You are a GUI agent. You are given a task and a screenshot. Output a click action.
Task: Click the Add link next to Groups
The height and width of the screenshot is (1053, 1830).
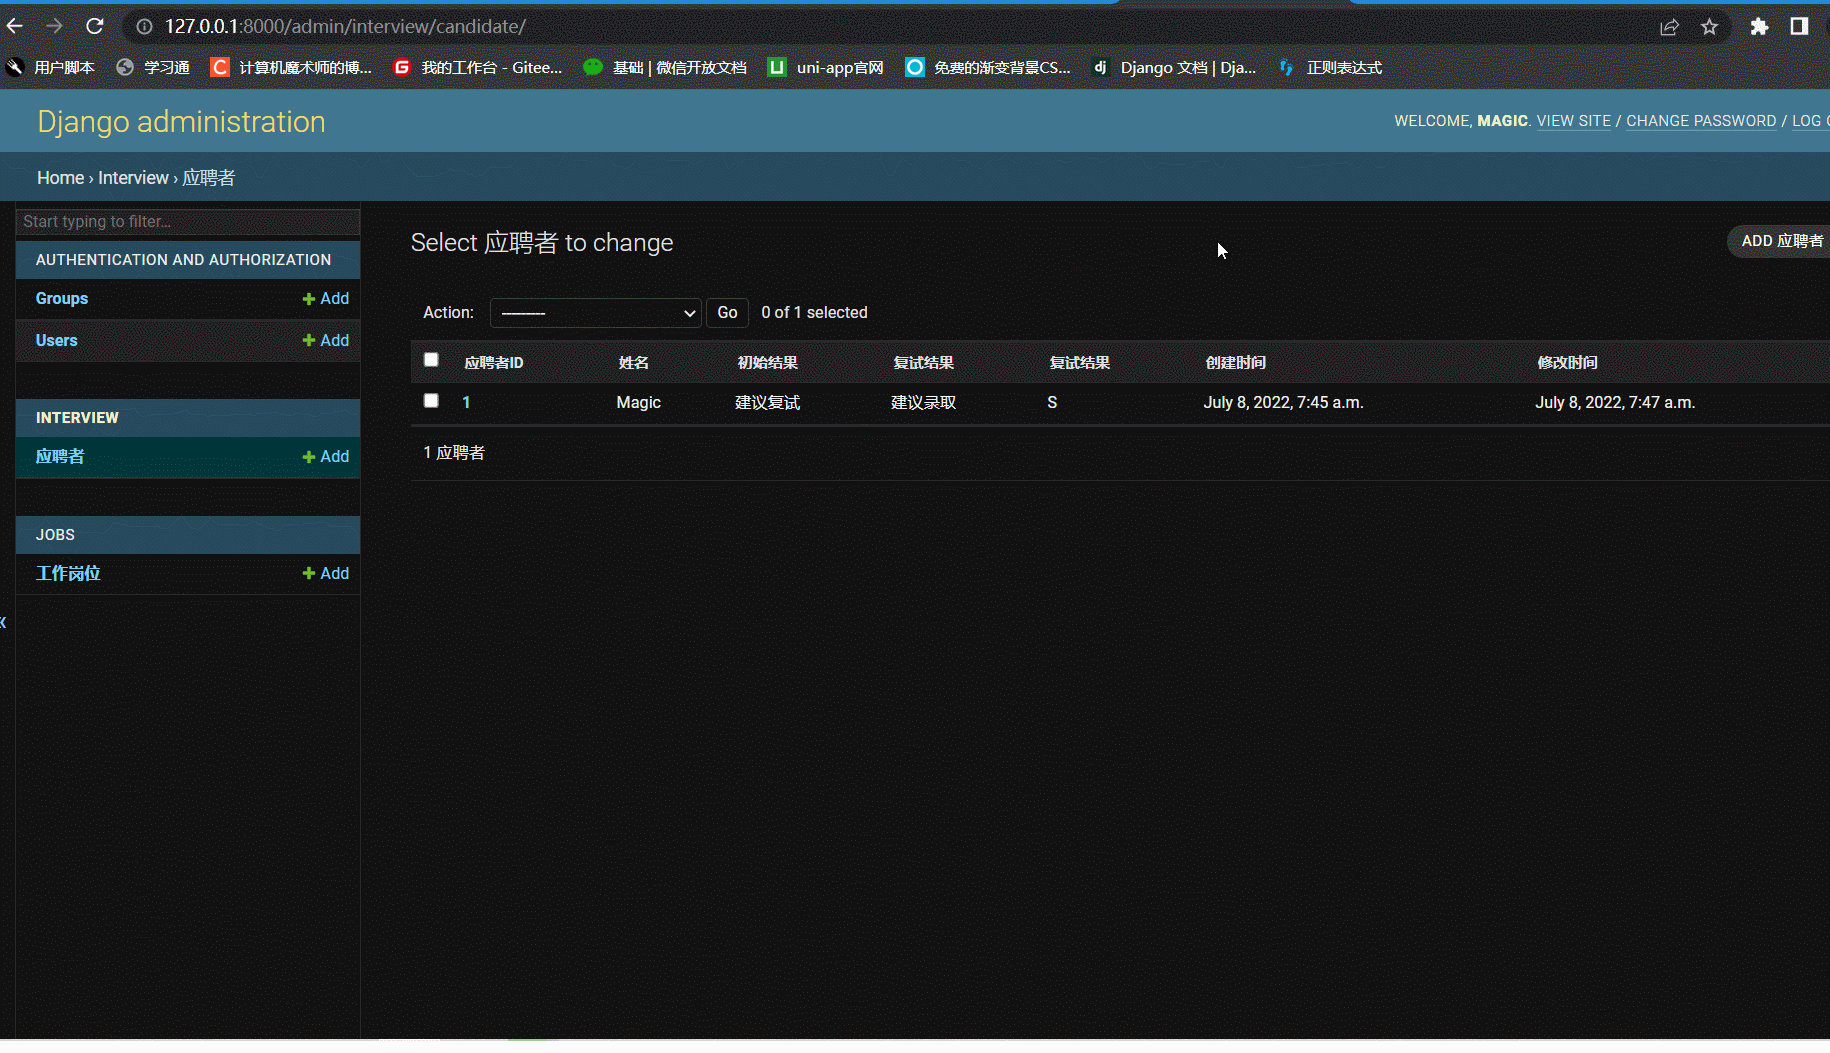pos(326,298)
